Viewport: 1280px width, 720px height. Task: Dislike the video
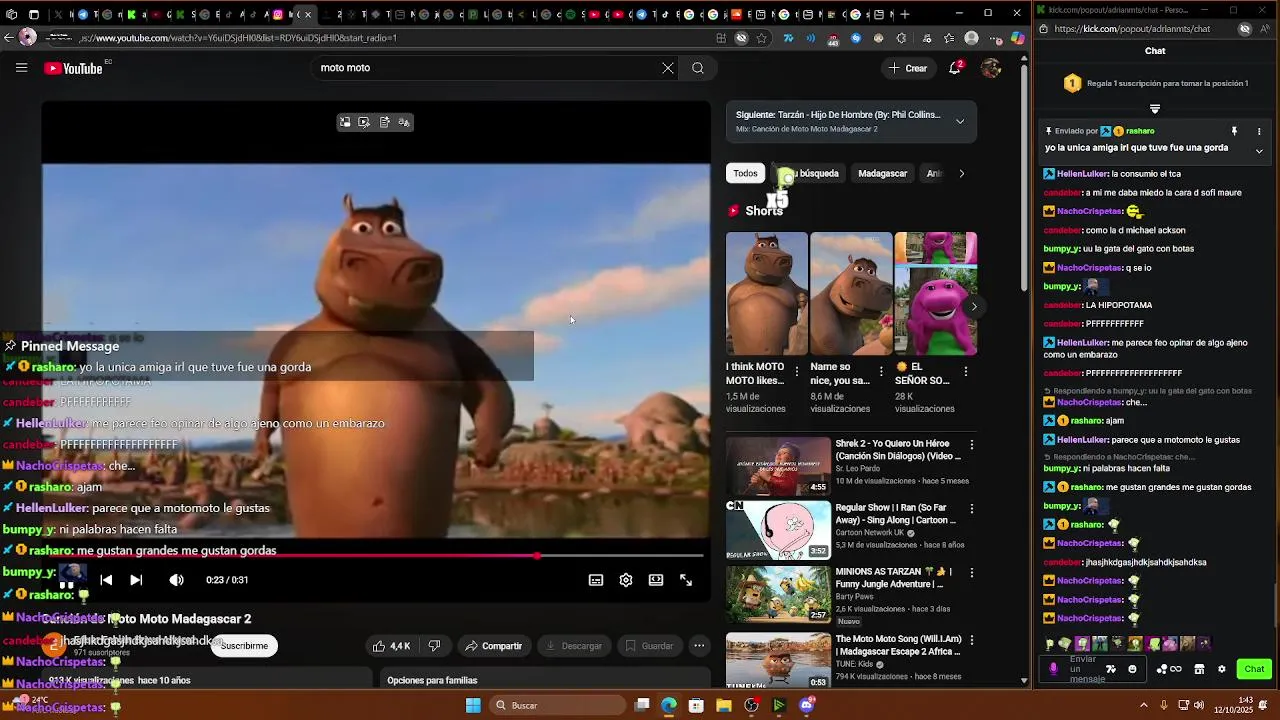[434, 646]
